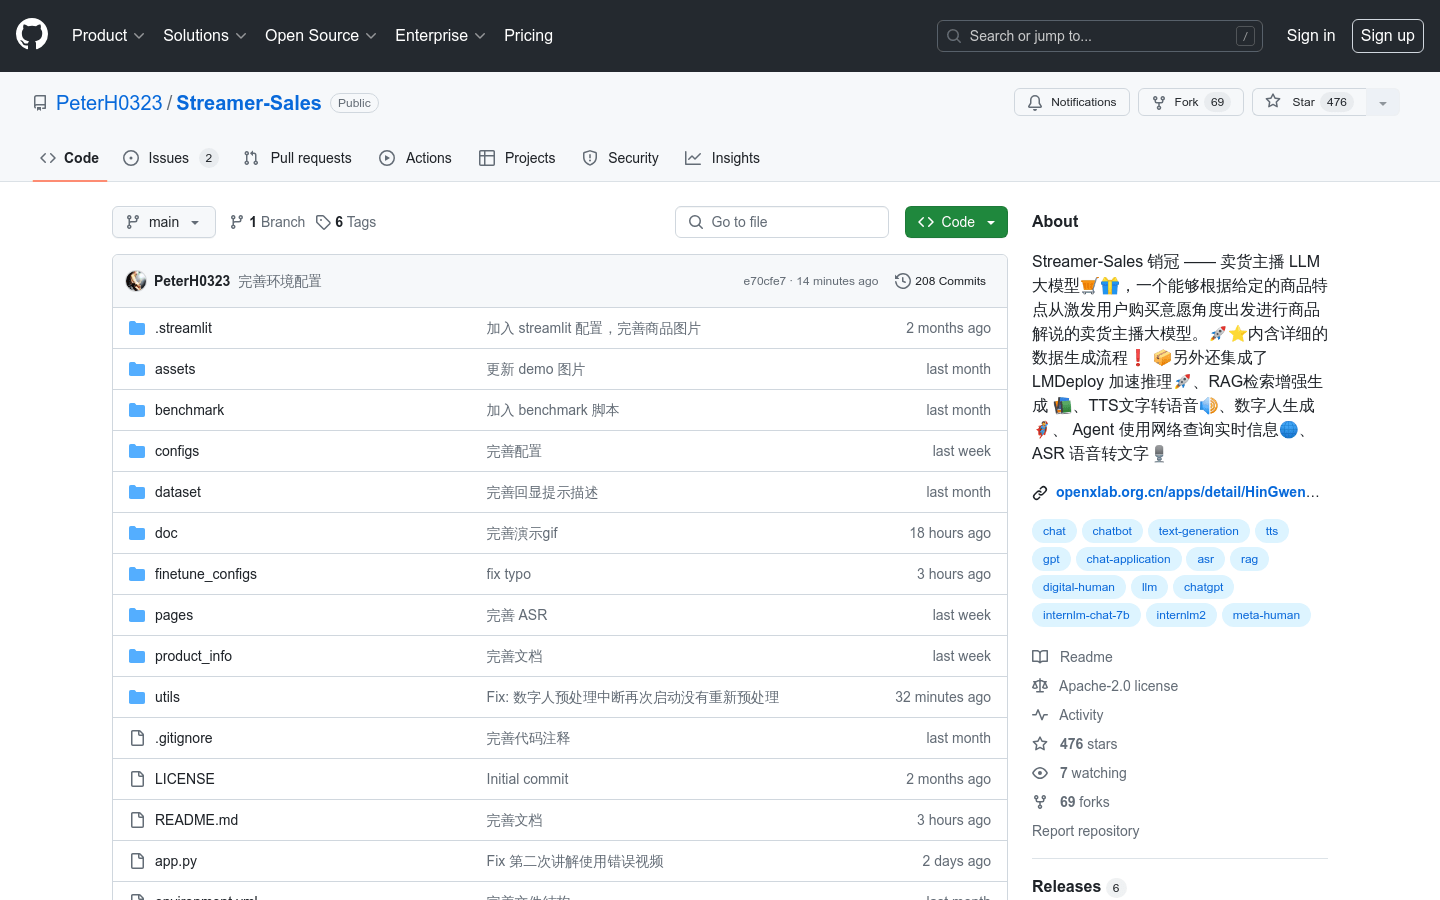Click the doc folder icon

tap(137, 533)
